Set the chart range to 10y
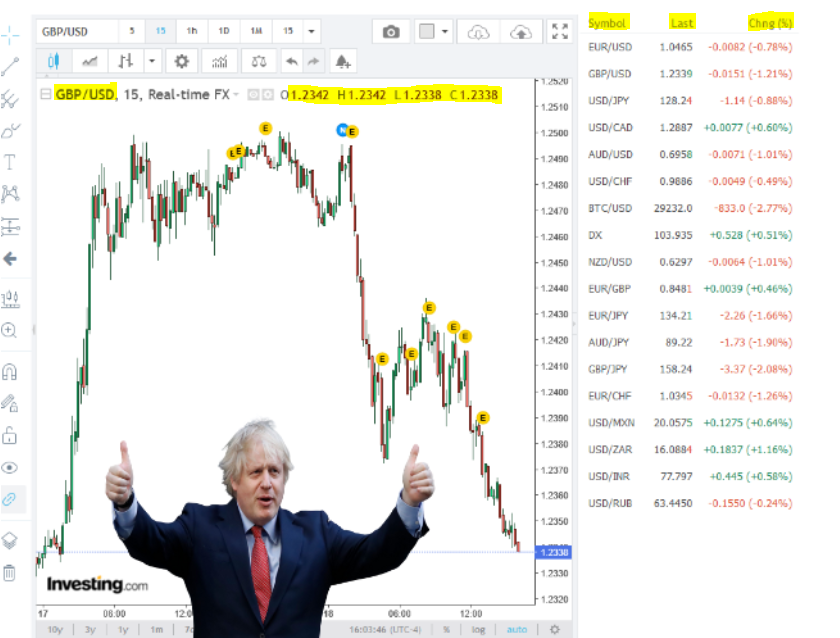The image size is (840, 638). click(x=55, y=629)
